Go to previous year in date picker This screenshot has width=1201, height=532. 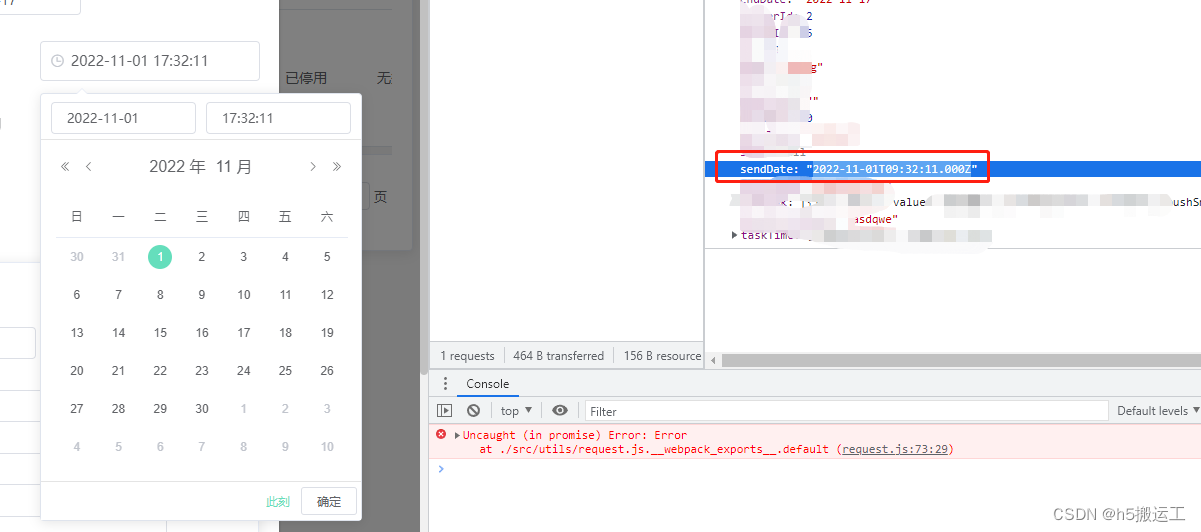(65, 167)
